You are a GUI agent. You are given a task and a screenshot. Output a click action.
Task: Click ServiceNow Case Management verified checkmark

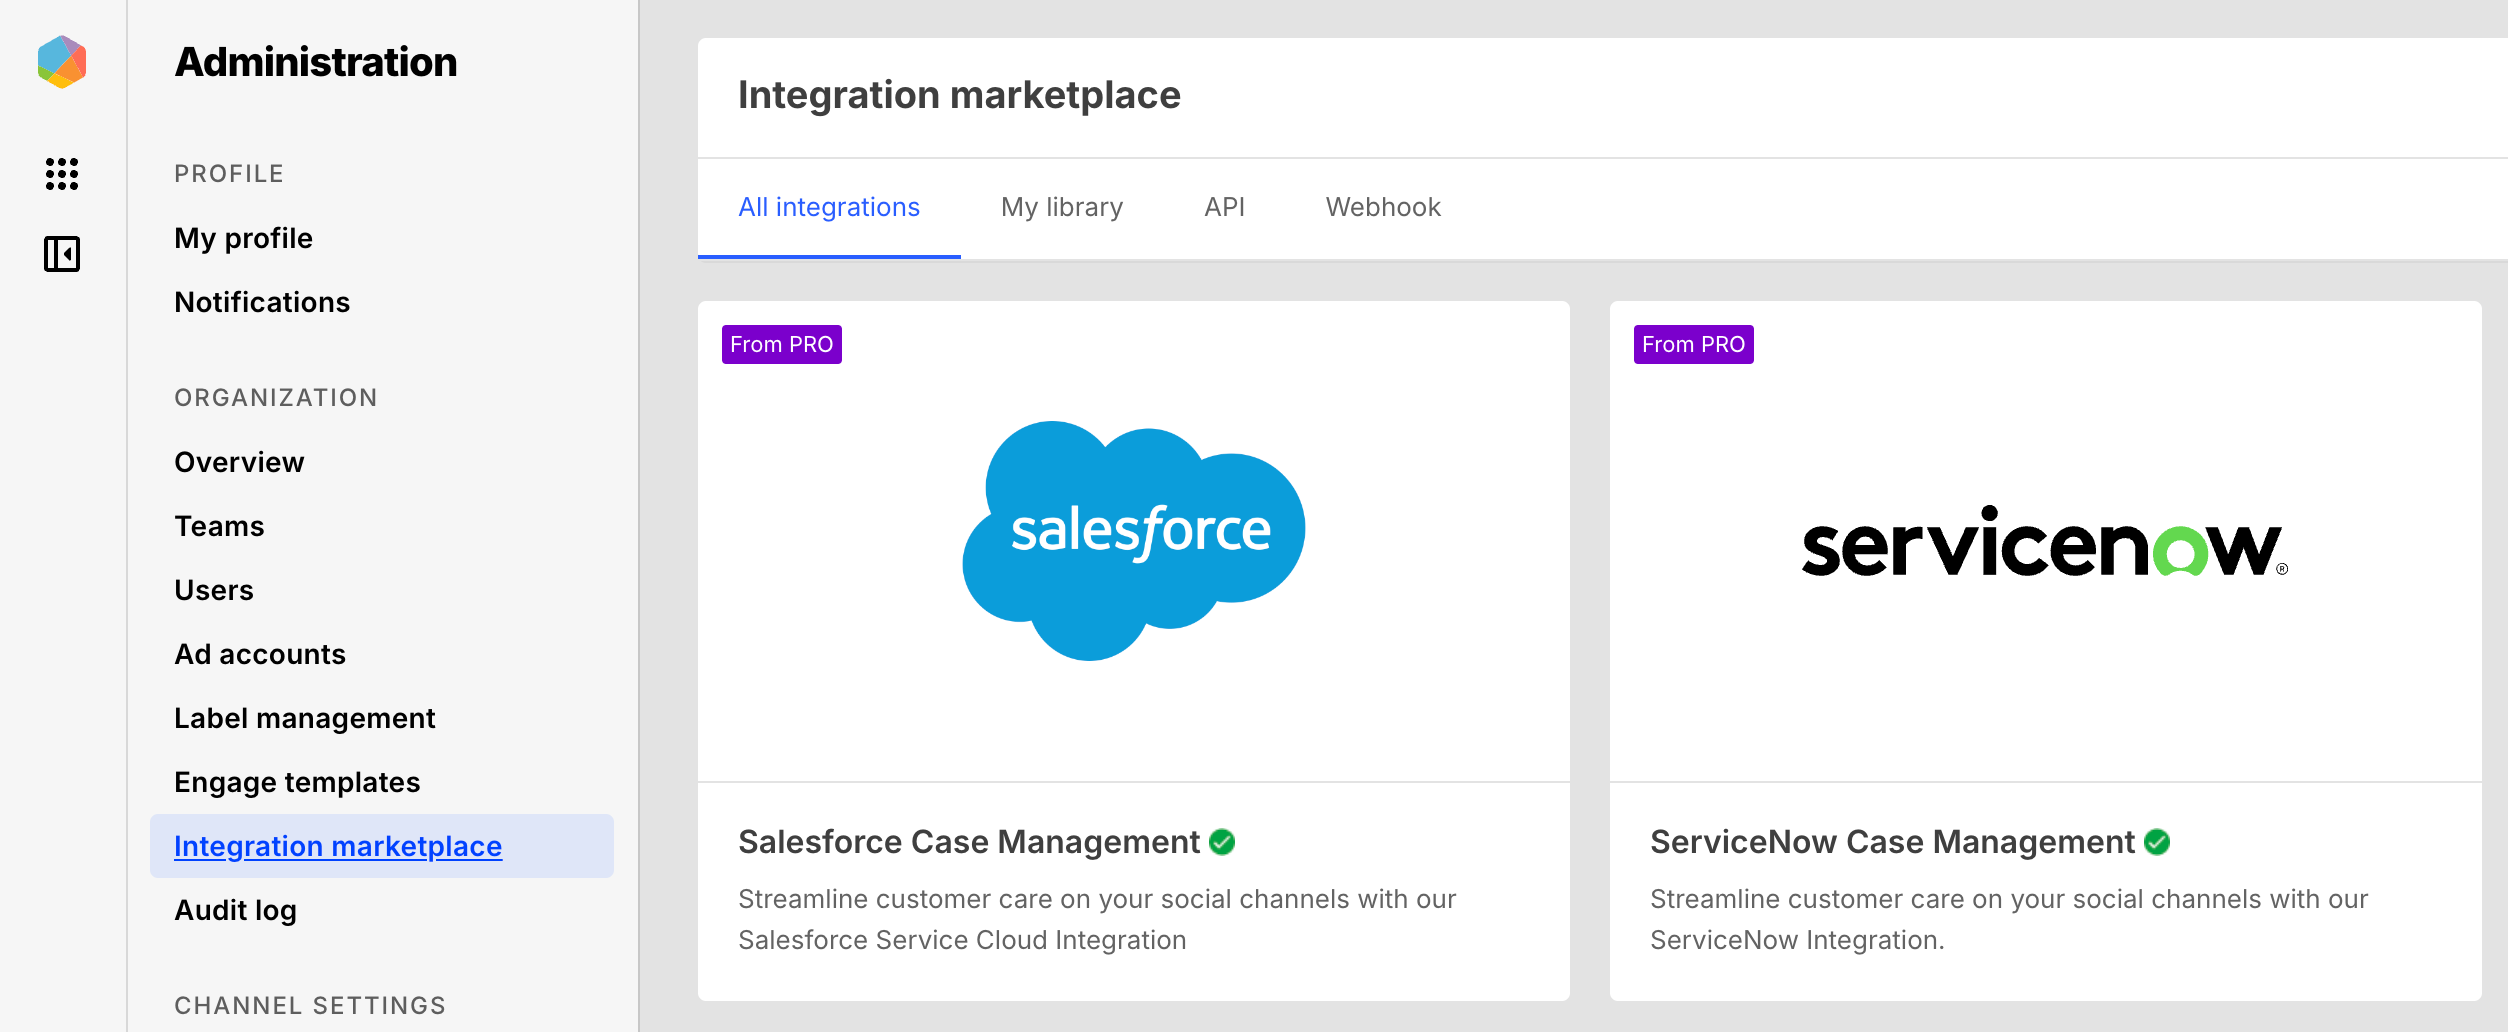pyautogui.click(x=2157, y=842)
